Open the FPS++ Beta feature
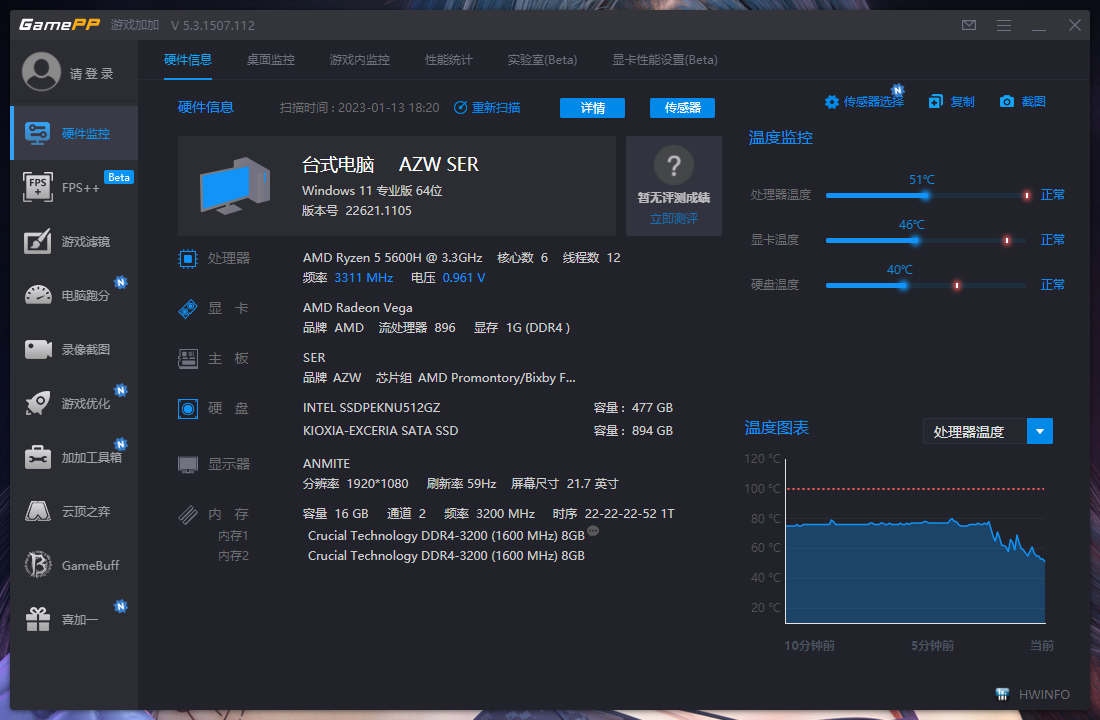1100x720 pixels. 74,187
